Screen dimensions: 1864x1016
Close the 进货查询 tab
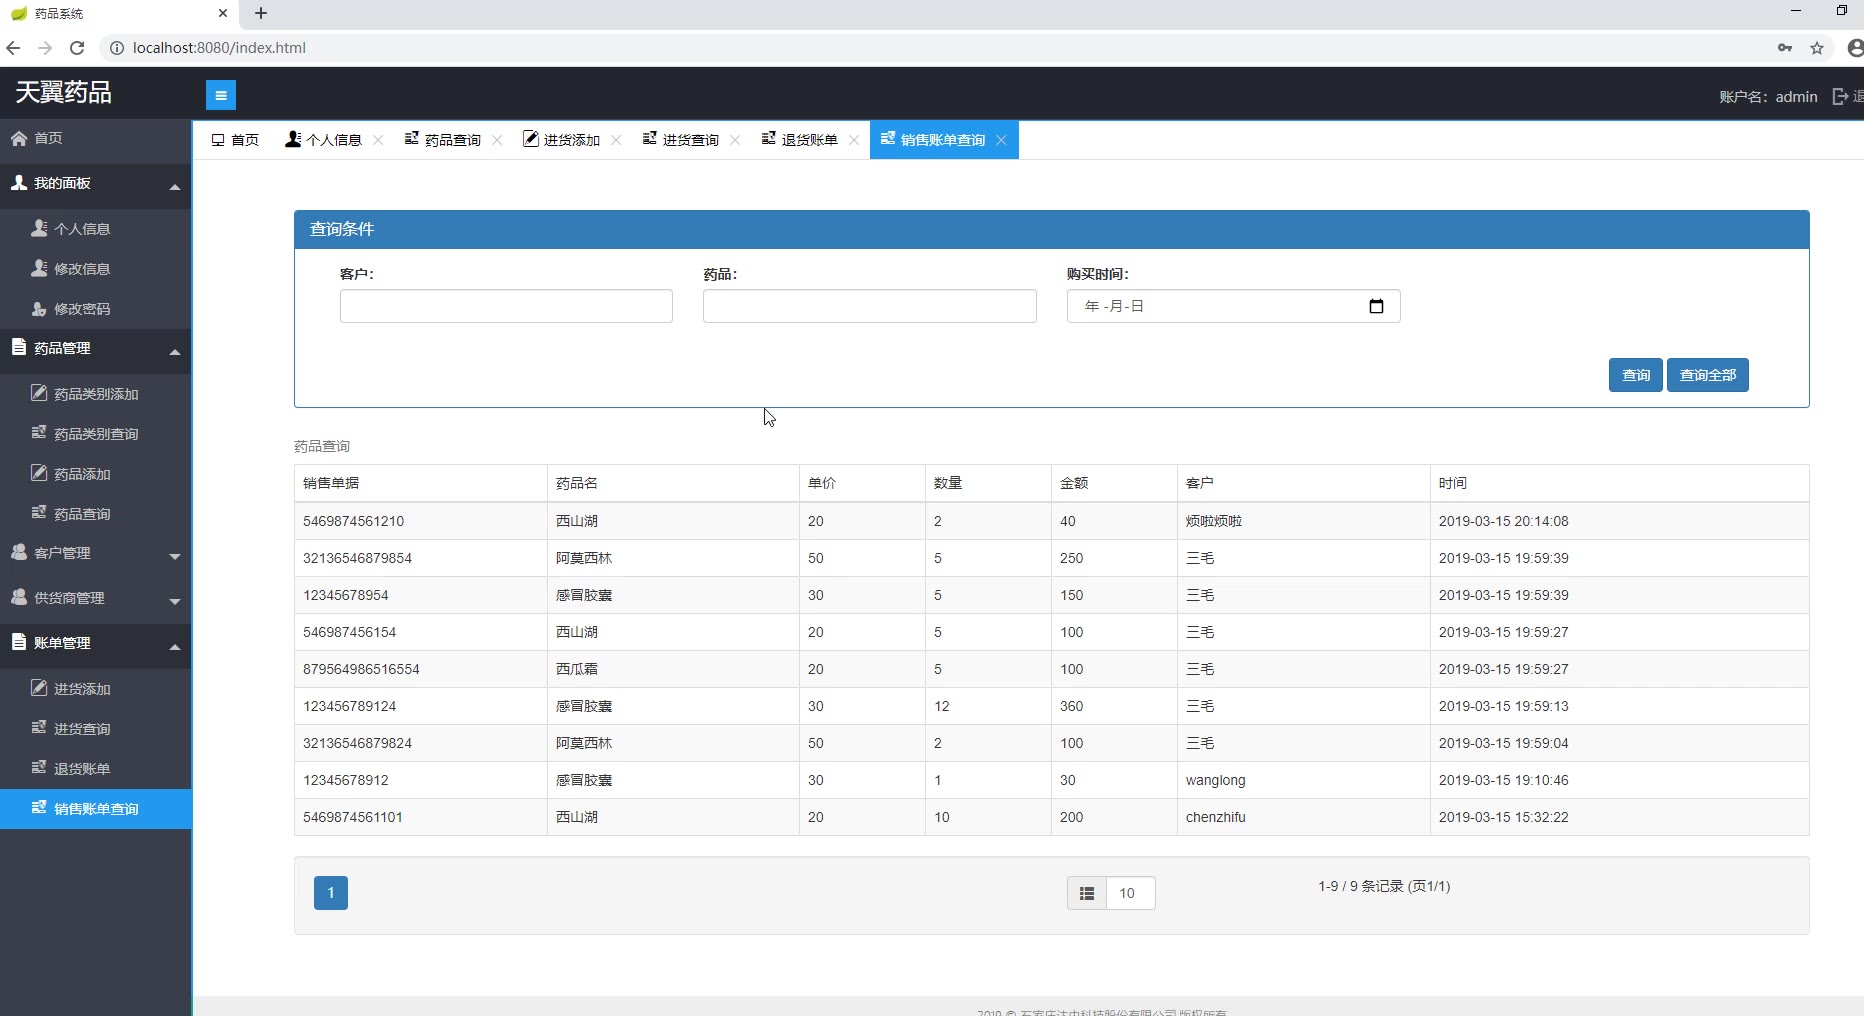pyautogui.click(x=735, y=140)
